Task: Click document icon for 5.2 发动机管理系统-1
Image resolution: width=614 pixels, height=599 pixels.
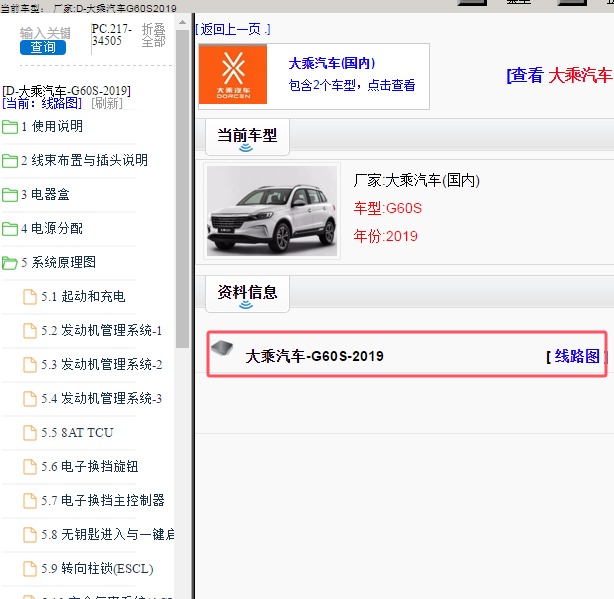Action: 30,331
